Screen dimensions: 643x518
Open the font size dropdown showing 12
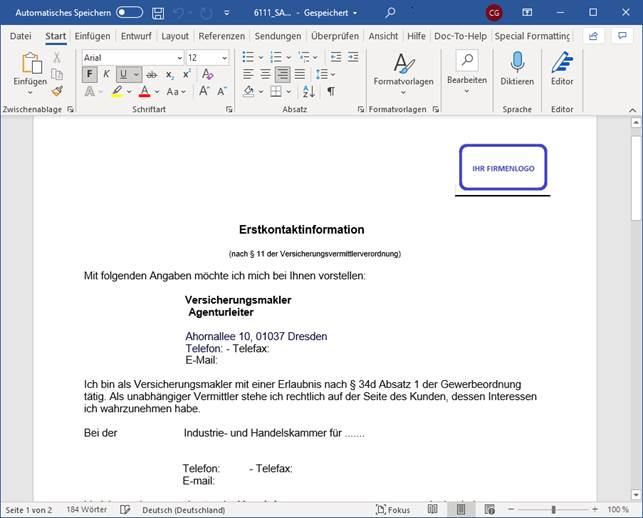223,58
